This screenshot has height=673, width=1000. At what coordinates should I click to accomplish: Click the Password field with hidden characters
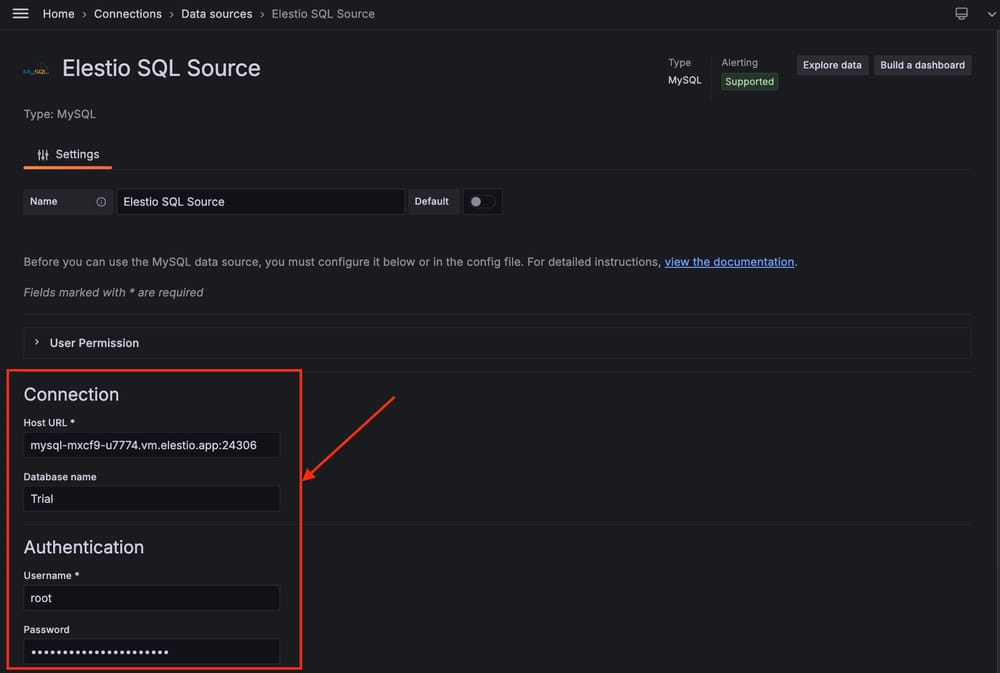tap(151, 651)
